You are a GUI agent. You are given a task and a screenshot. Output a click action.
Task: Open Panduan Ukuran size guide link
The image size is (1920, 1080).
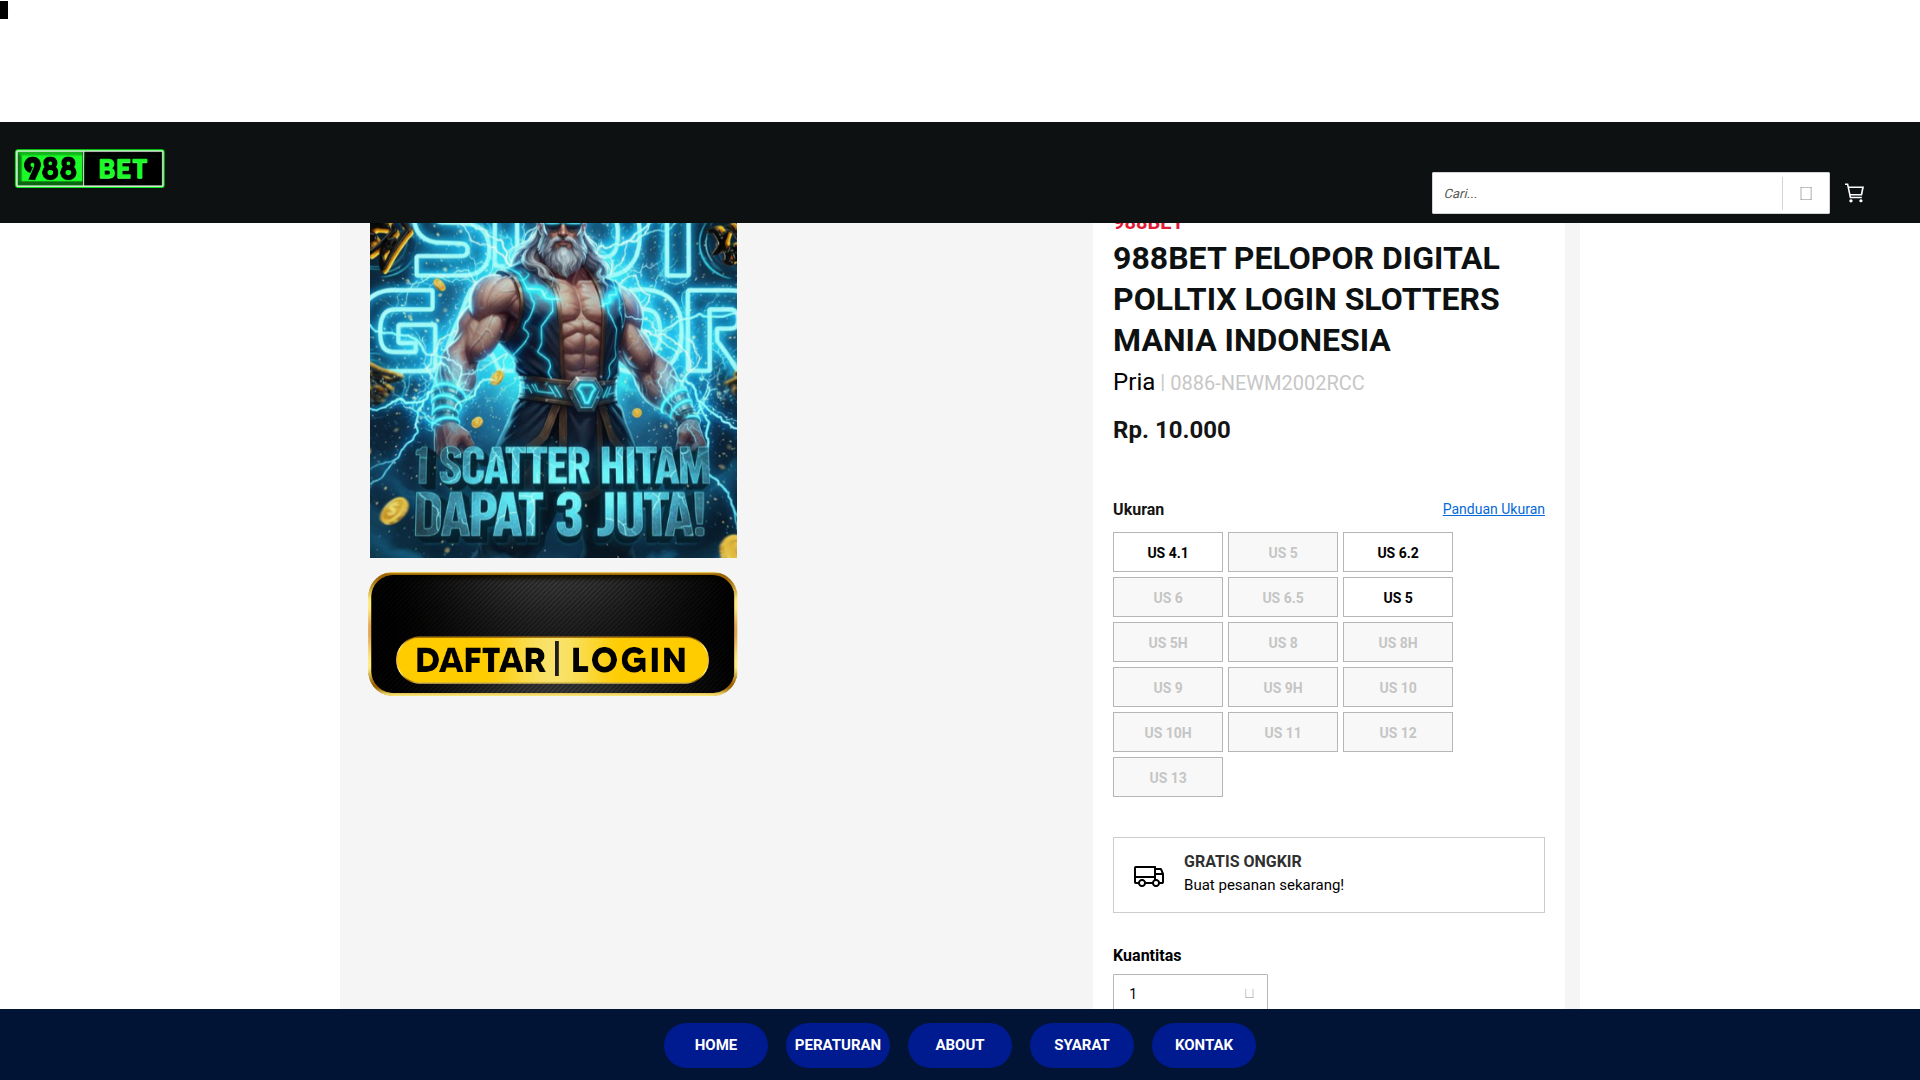[1493, 509]
